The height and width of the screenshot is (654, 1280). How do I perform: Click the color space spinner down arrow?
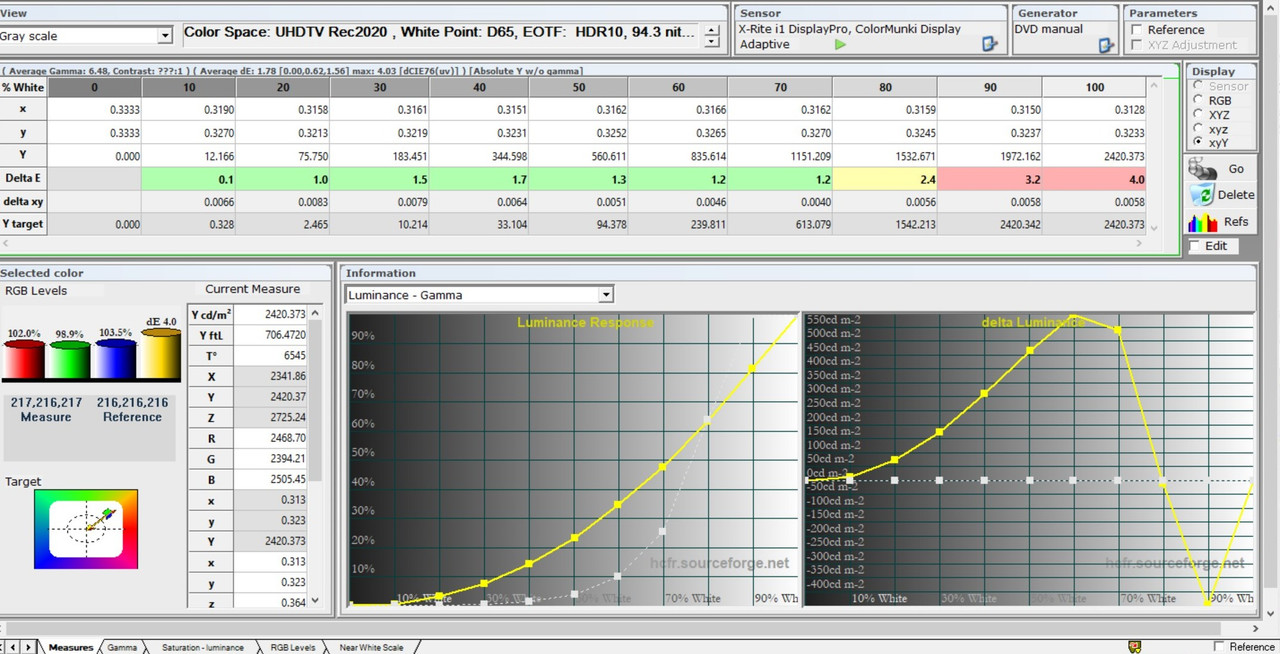712,43
